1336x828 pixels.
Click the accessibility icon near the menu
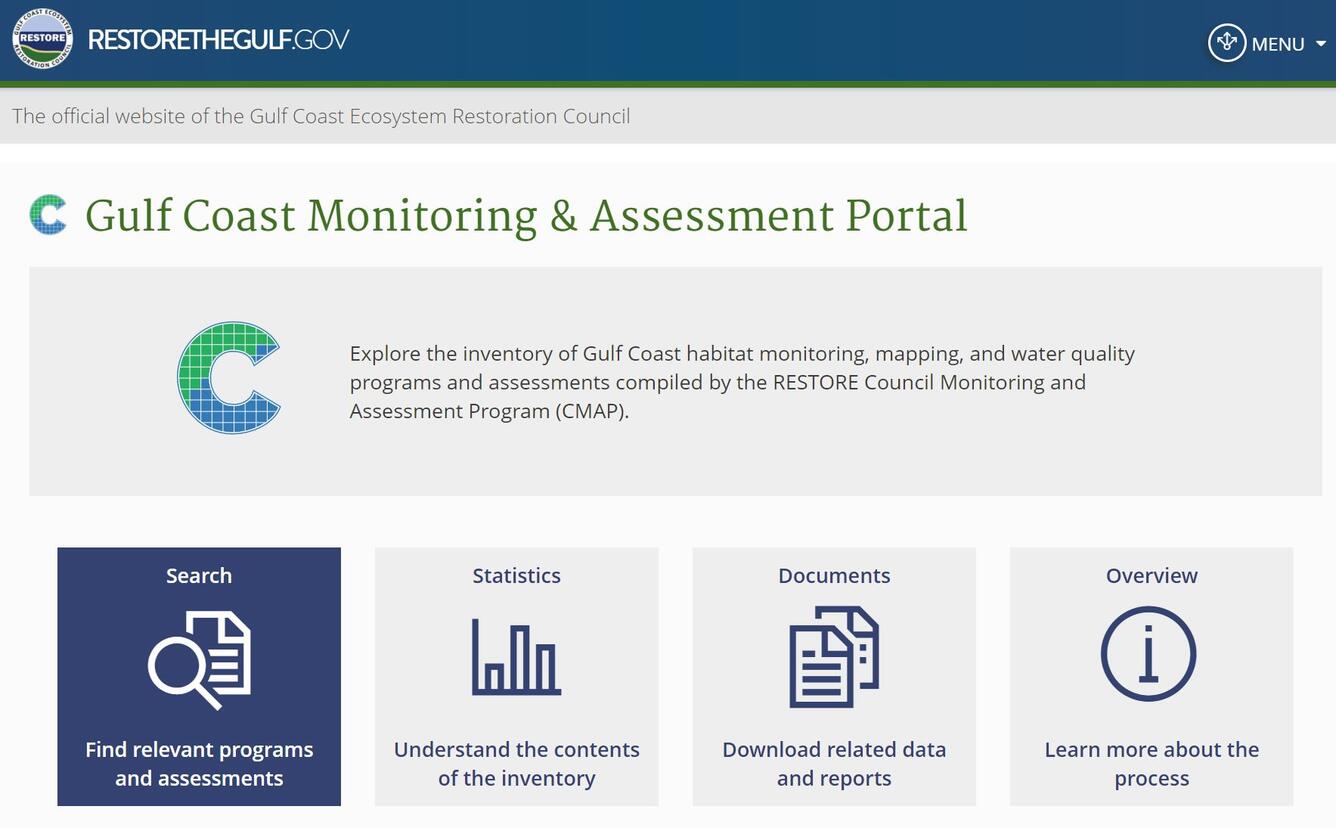[1228, 43]
